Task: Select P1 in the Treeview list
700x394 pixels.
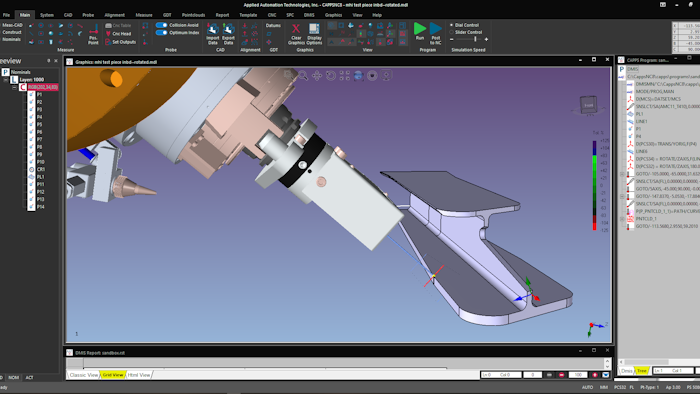Action: 40,95
